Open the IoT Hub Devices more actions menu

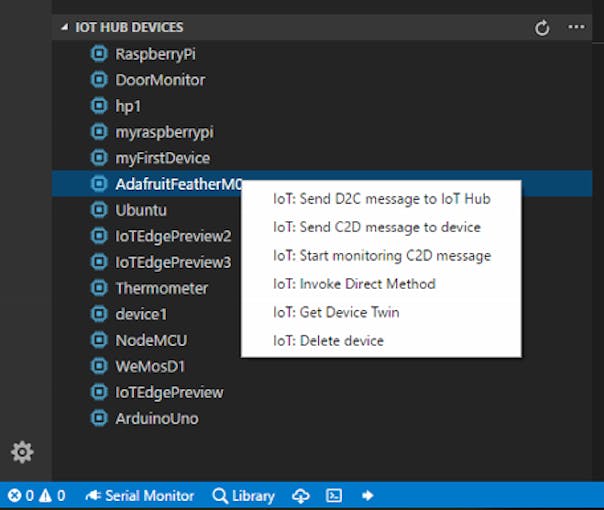(576, 27)
